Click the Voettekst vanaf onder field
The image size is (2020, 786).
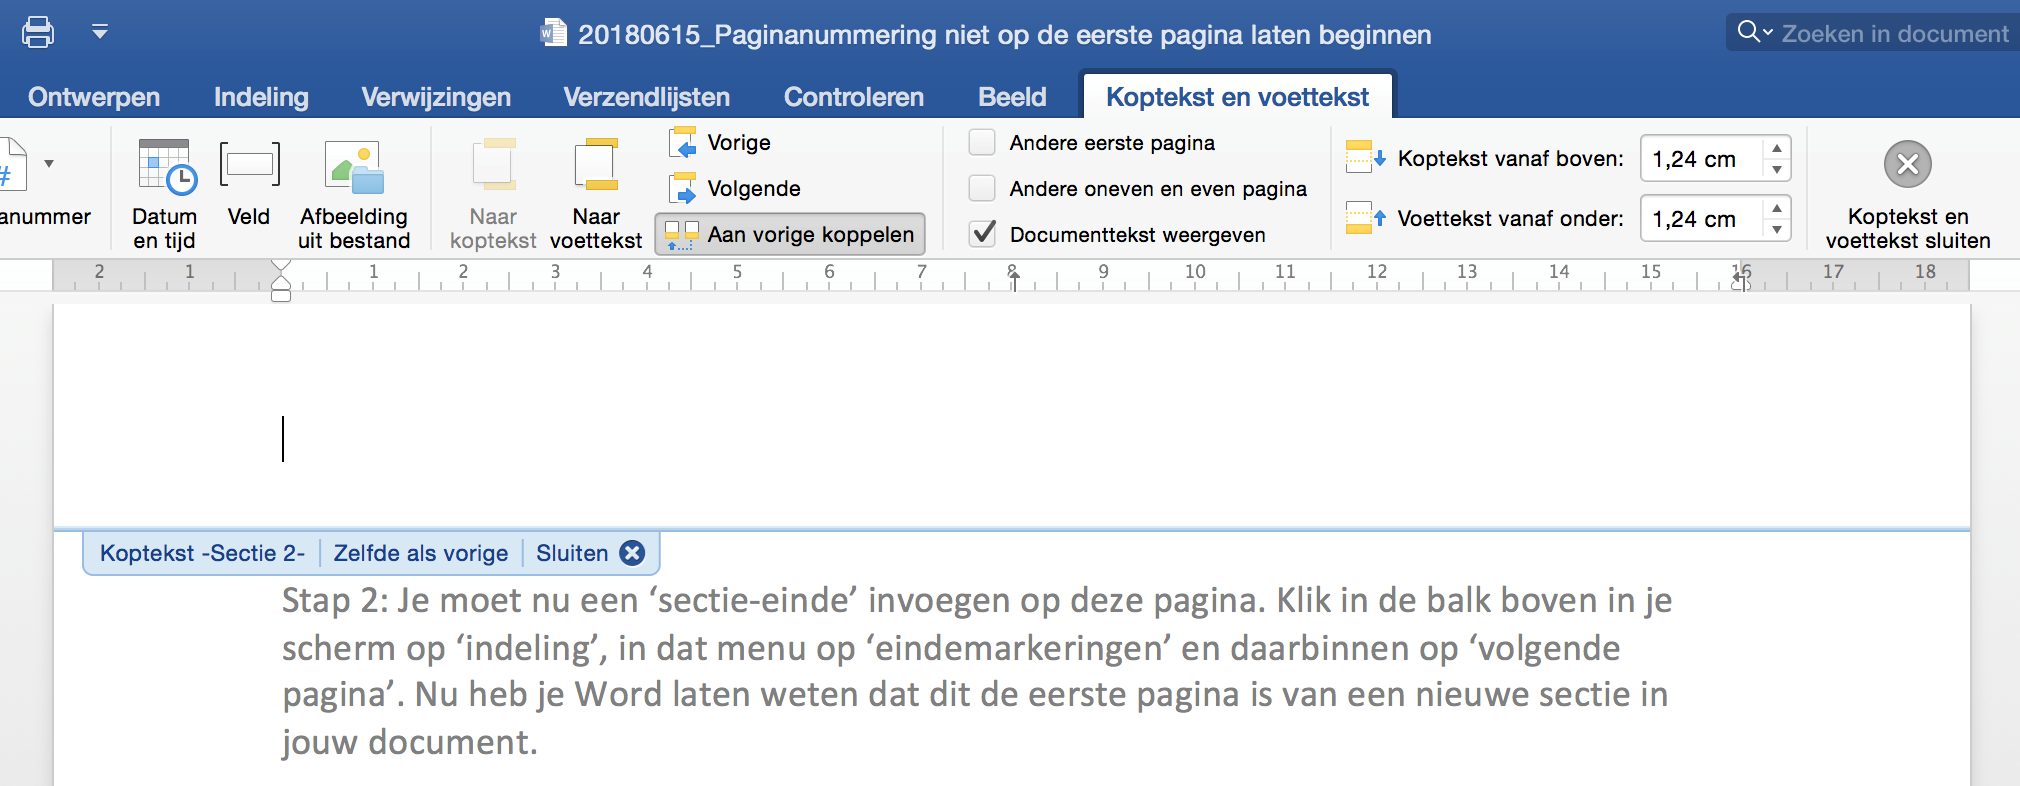tap(1702, 219)
